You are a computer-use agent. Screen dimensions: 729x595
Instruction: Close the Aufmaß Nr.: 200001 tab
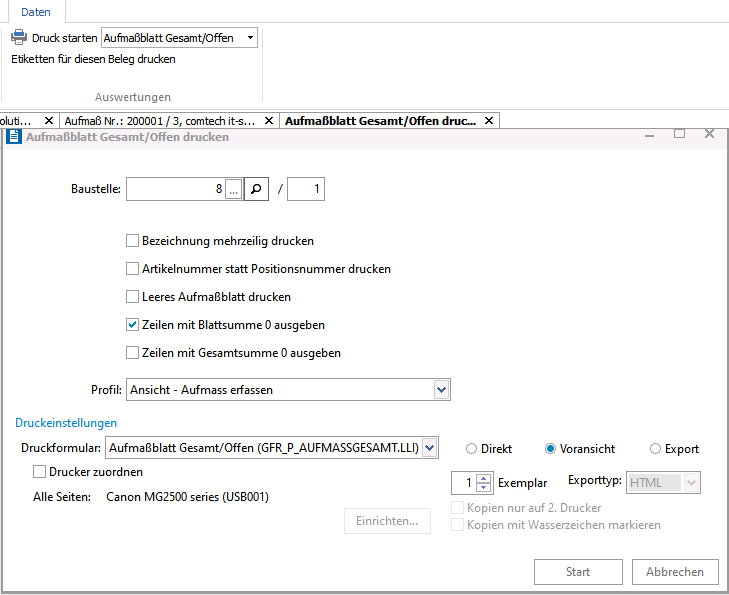pyautogui.click(x=268, y=121)
